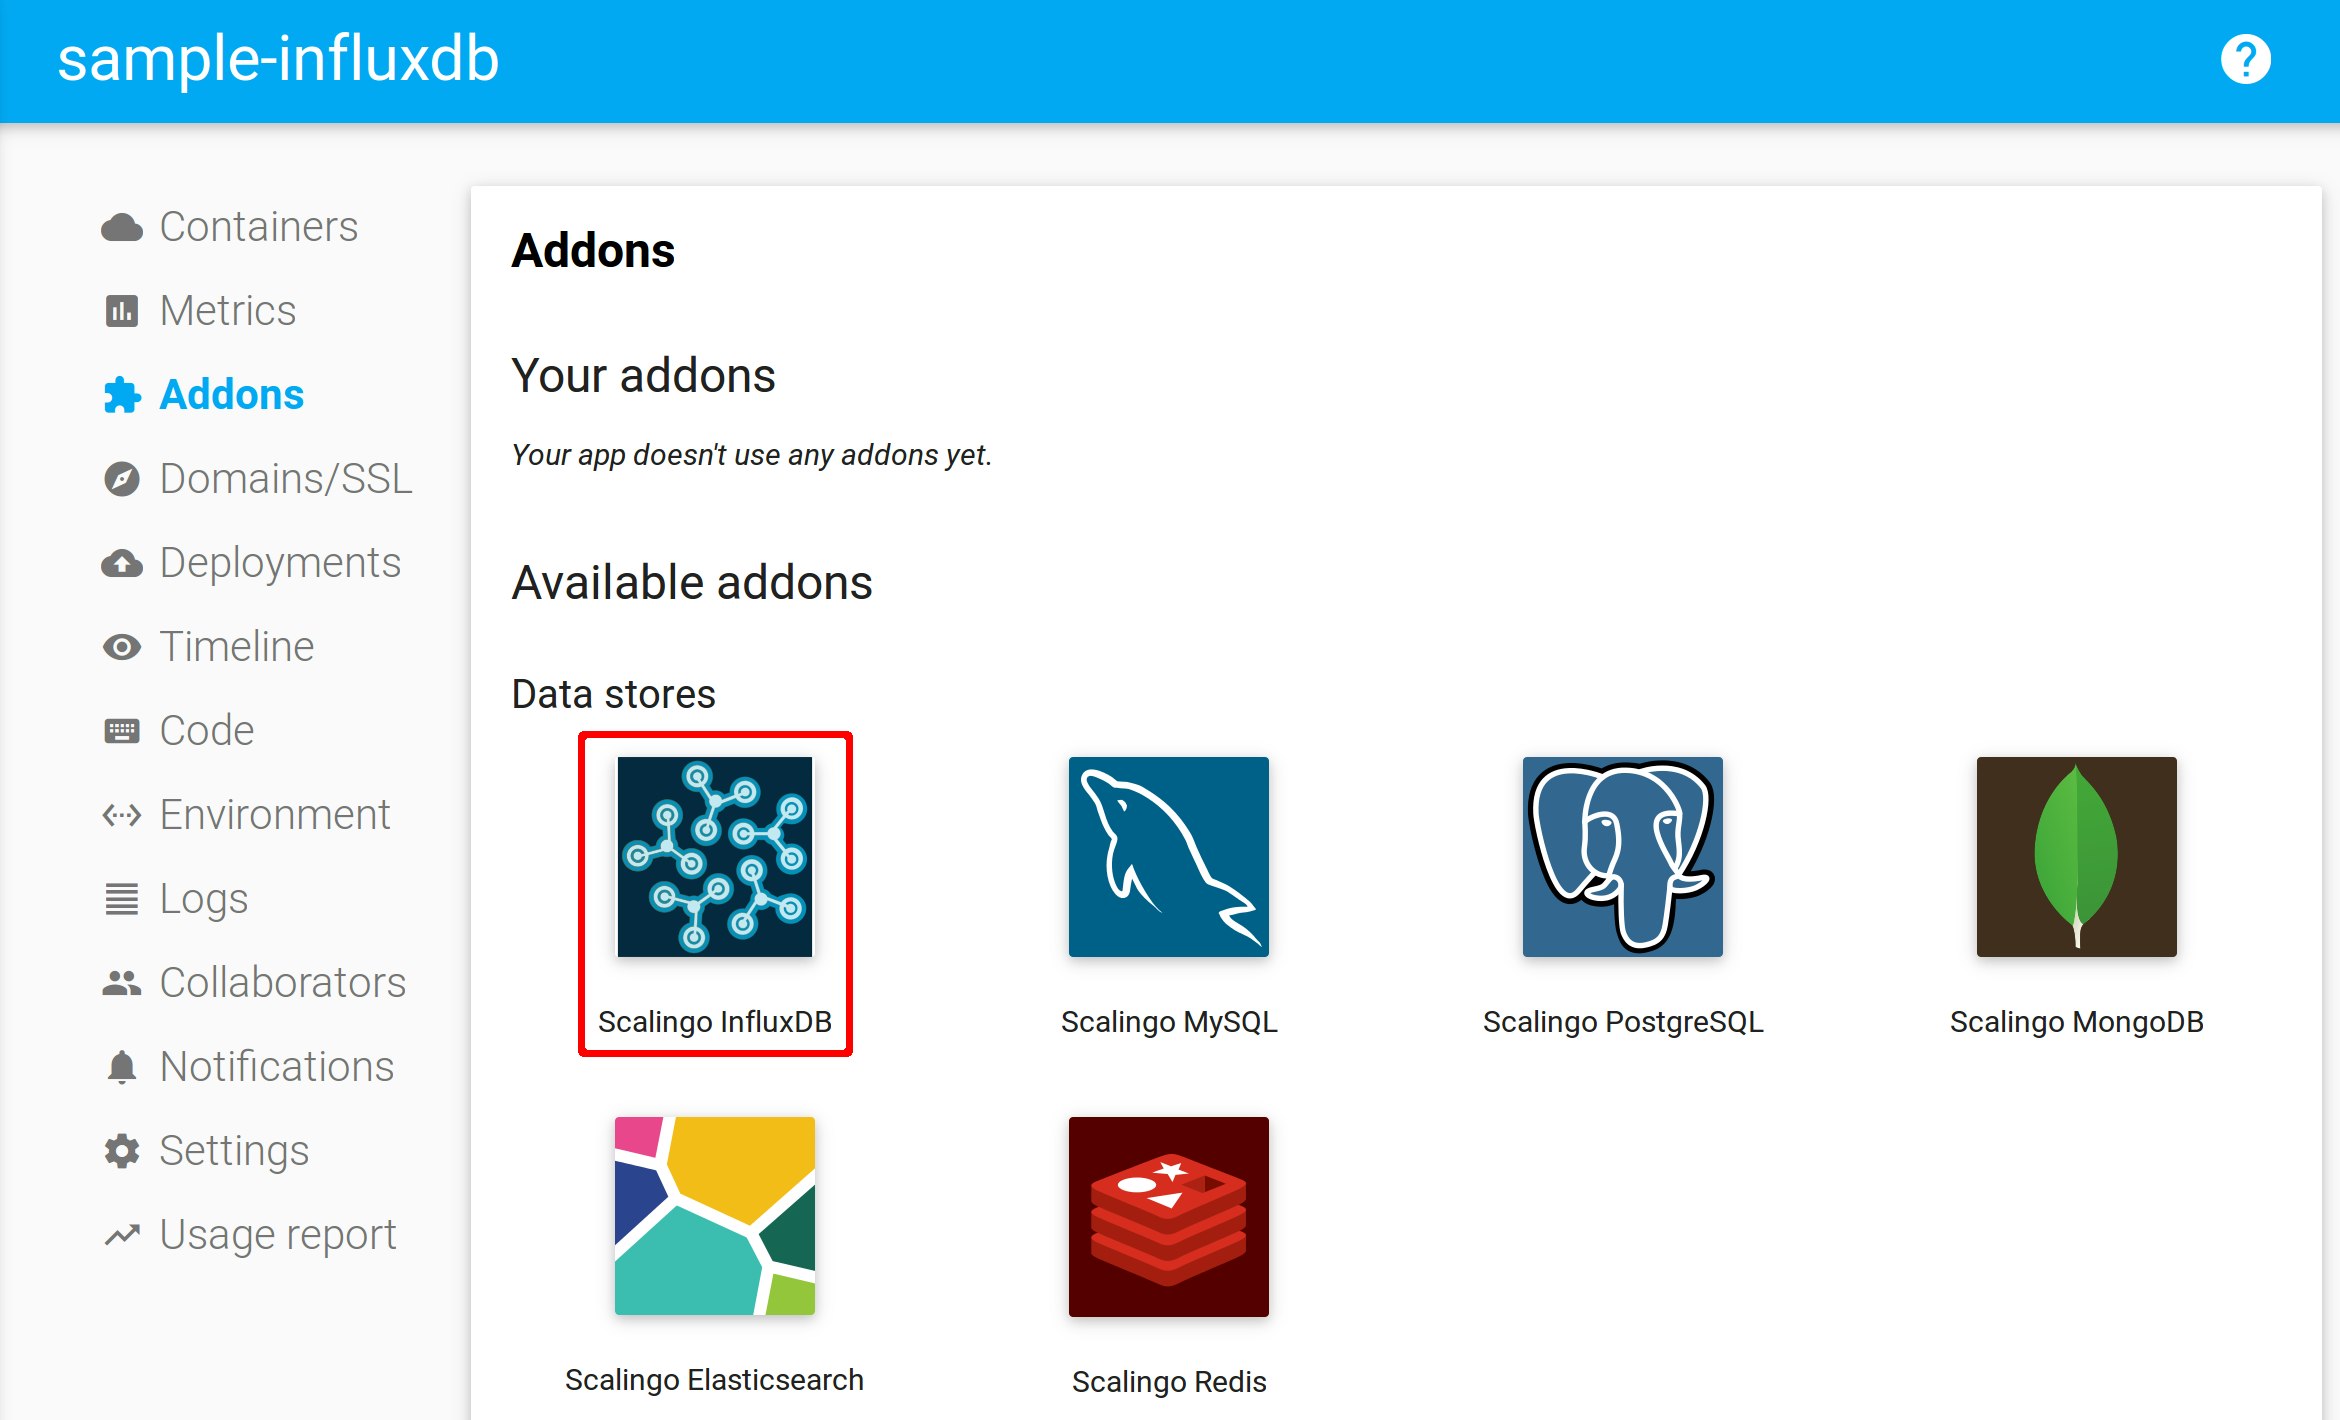Click the Addons puzzle piece icon

[125, 394]
